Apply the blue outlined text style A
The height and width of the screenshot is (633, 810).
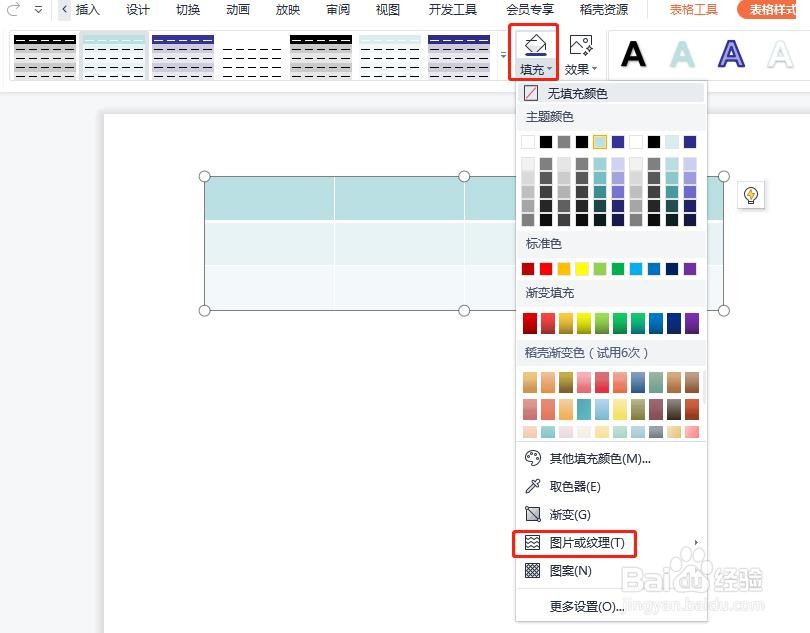(x=731, y=54)
